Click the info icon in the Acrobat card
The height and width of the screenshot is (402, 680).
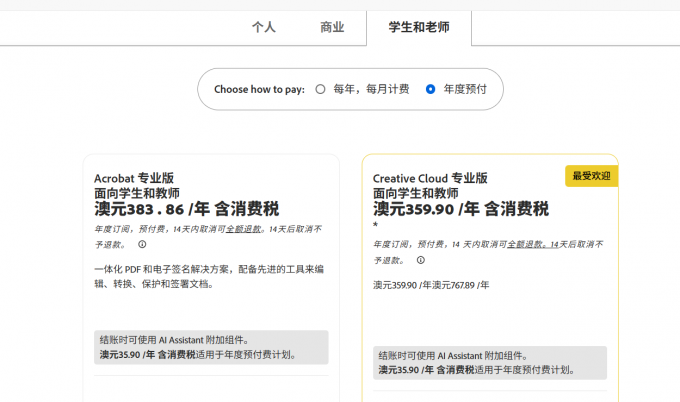click(142, 244)
